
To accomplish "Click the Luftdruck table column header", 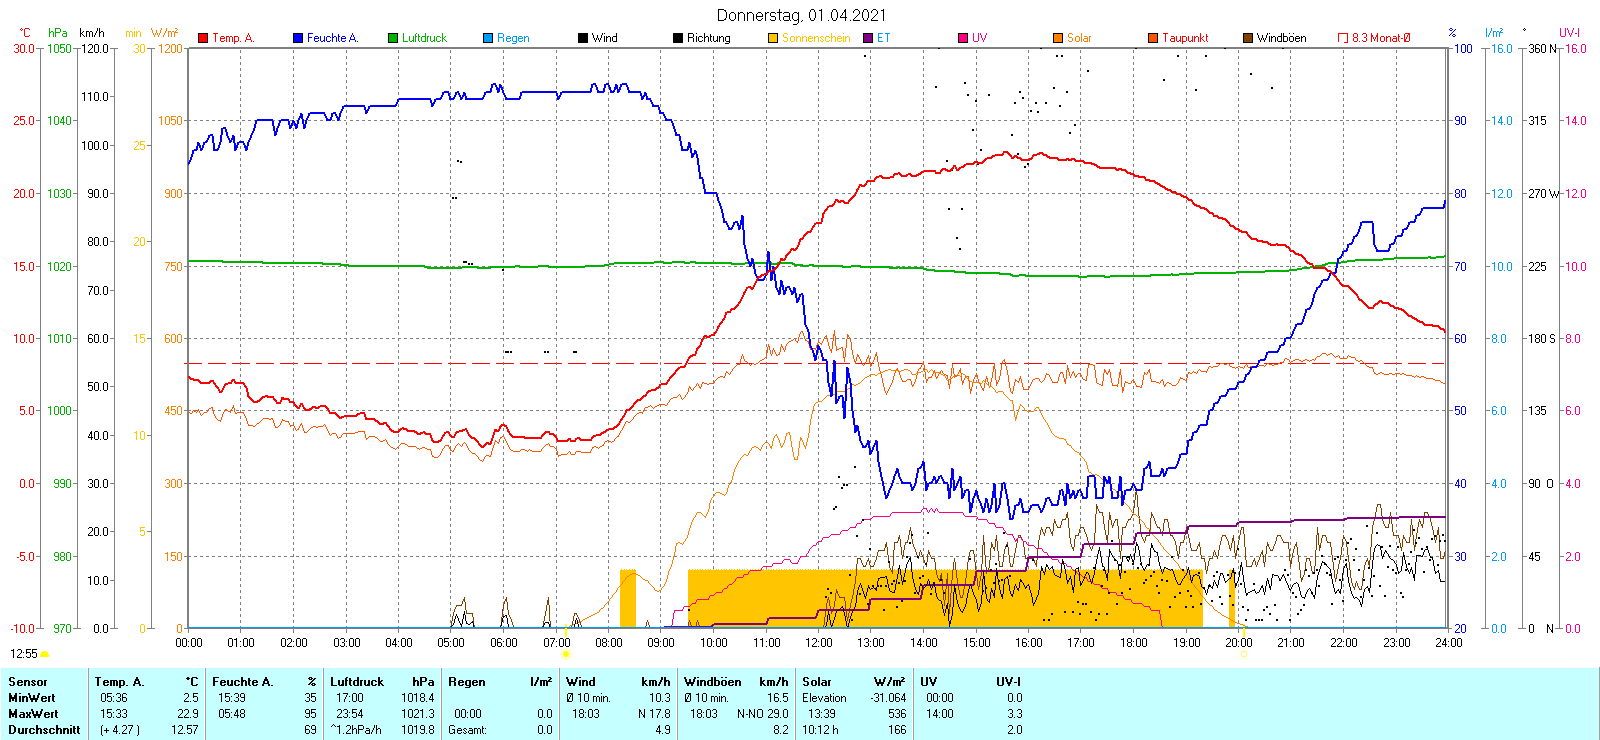I will (357, 682).
